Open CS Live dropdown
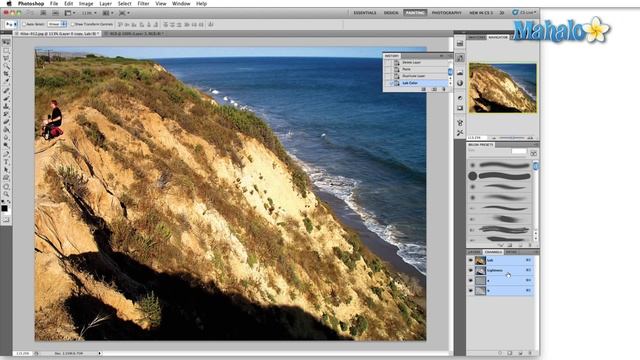Screen dimensions: 640x360 [525, 13]
